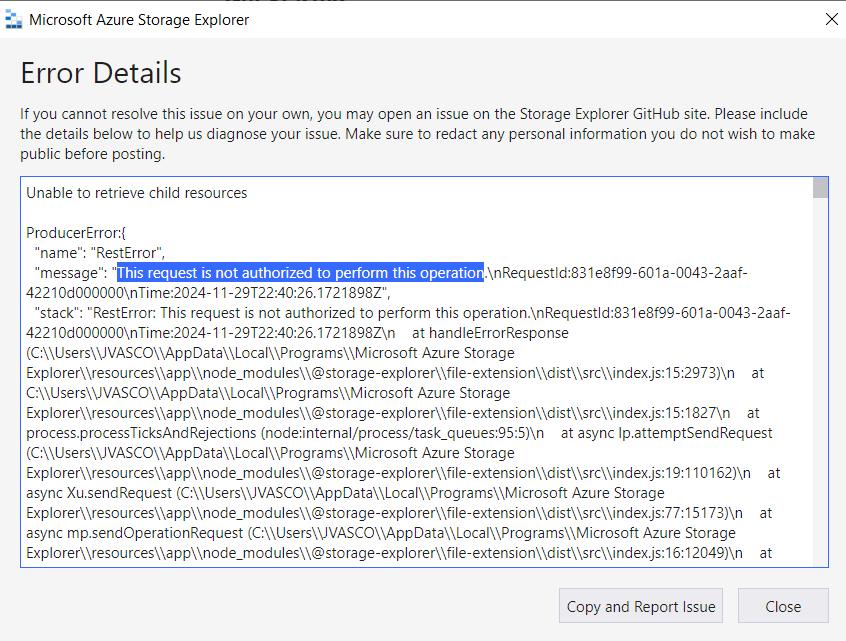Click the "at handleErrorResponse" text
Image resolution: width=846 pixels, height=641 pixels.
490,333
